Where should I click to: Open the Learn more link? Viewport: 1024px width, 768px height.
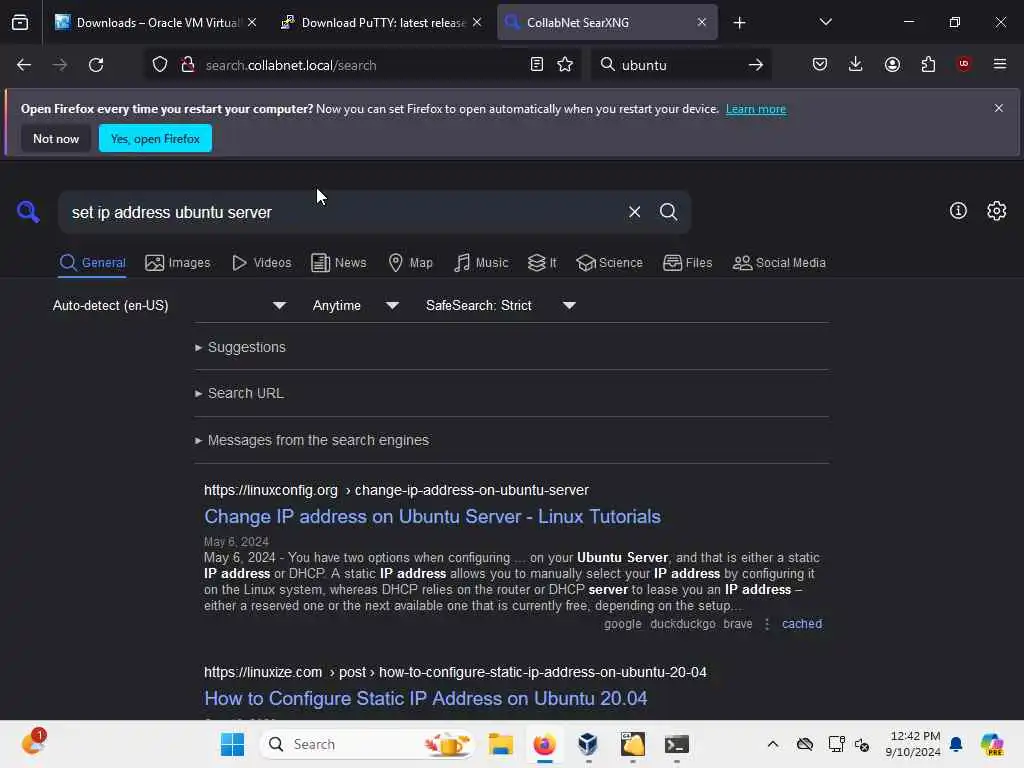coord(756,109)
